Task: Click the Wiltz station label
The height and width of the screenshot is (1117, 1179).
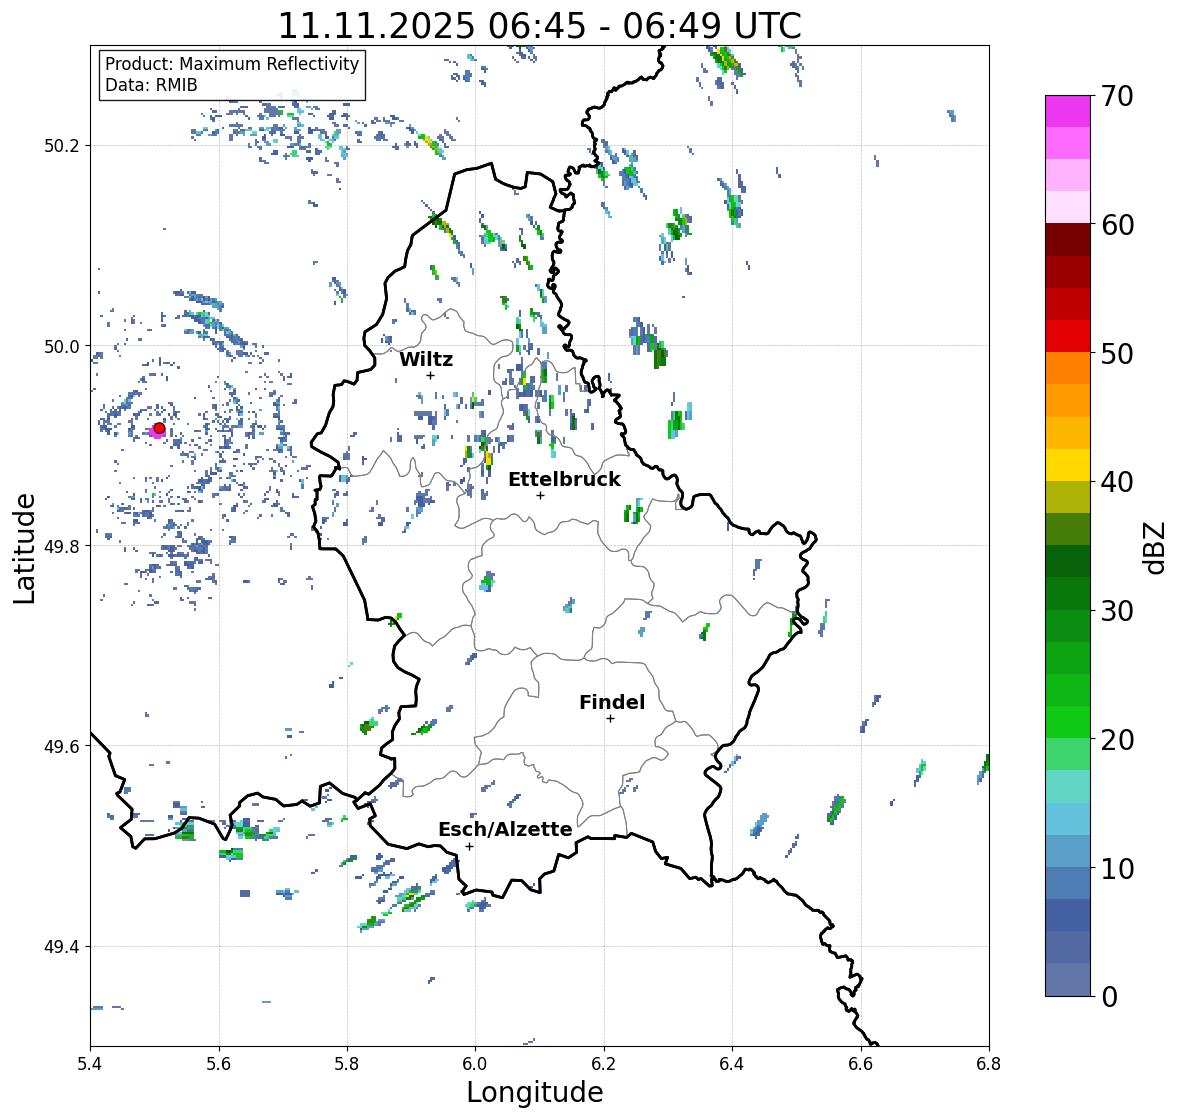Action: pos(426,359)
